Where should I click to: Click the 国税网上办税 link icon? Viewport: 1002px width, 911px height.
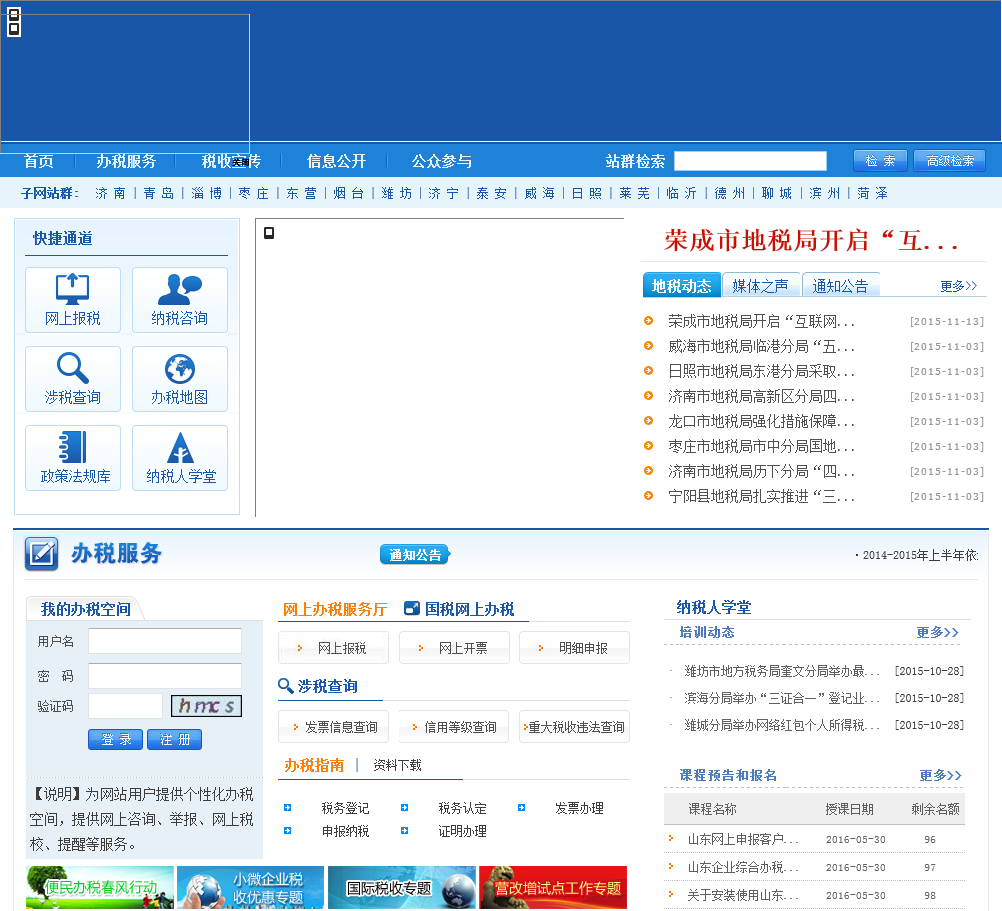[412, 609]
